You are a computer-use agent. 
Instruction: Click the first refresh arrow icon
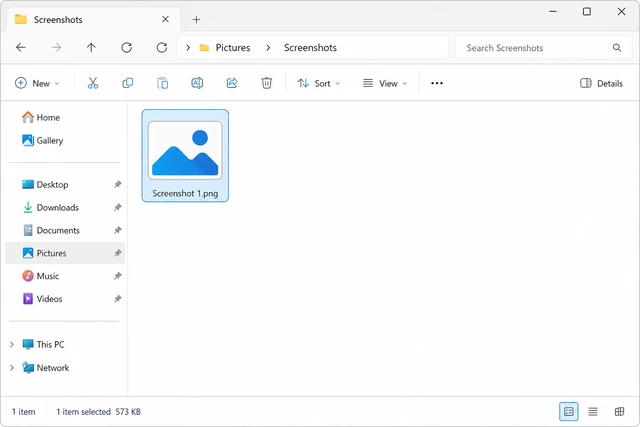click(x=127, y=48)
